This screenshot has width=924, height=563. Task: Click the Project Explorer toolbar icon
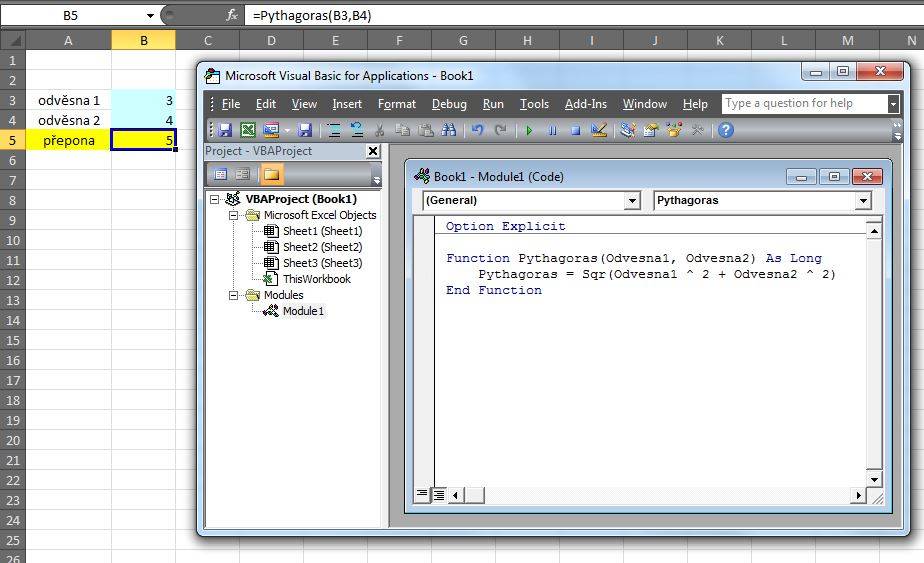[628, 130]
